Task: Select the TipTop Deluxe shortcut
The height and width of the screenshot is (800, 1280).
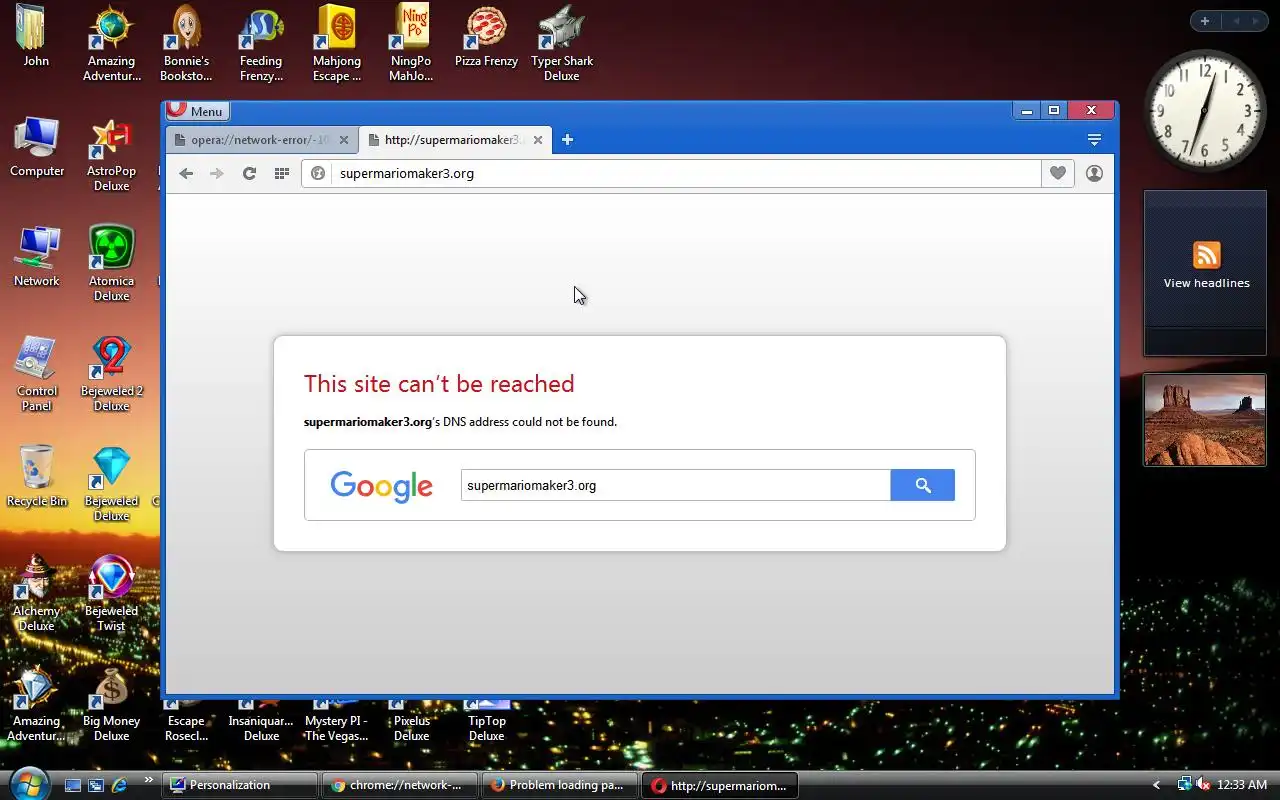Action: coord(486,722)
